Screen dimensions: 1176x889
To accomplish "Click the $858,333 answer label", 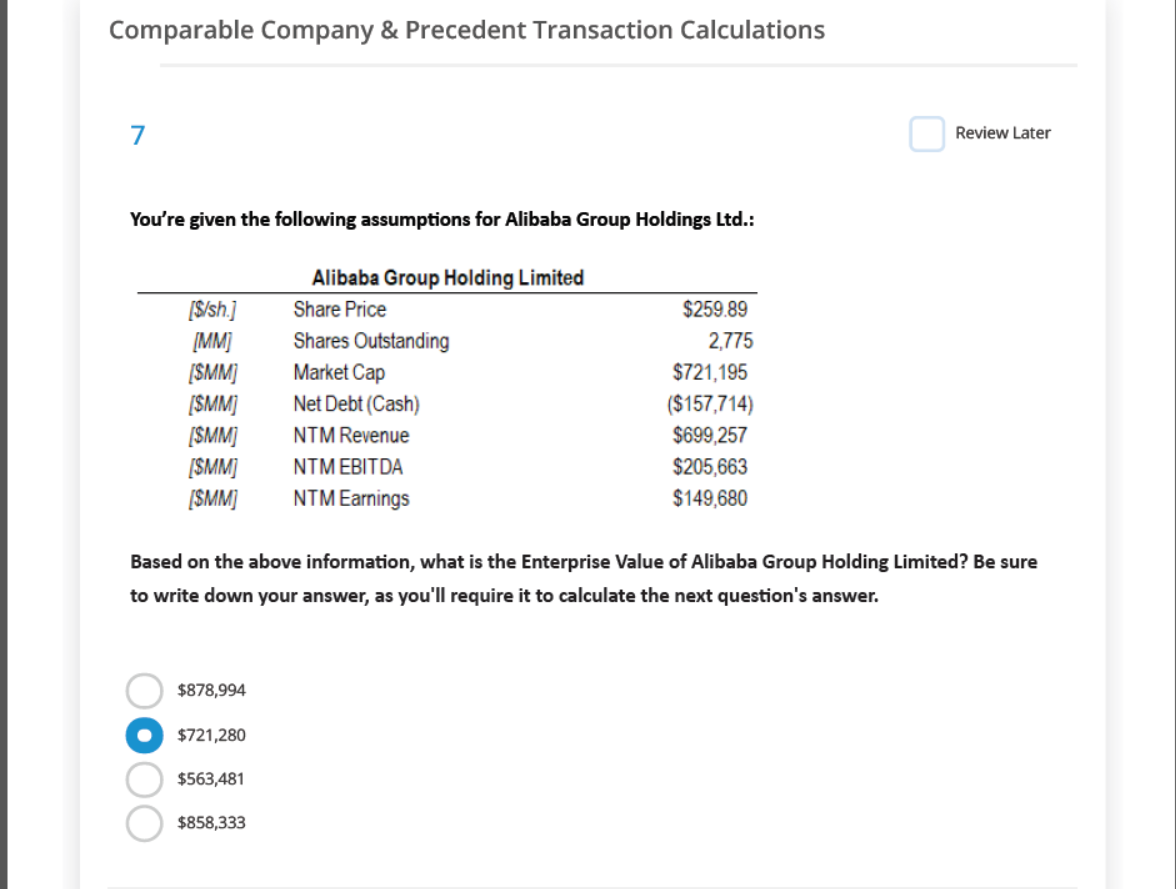I will click(x=212, y=822).
